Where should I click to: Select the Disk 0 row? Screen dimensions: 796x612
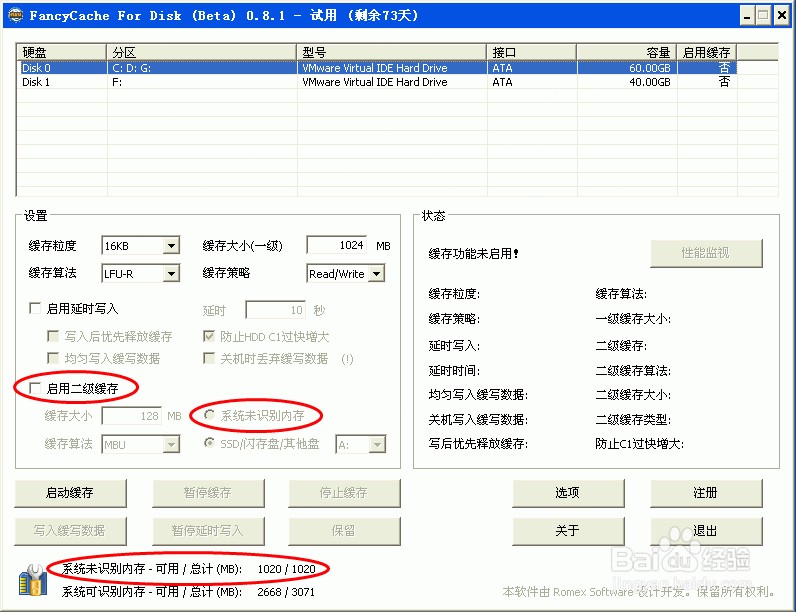pyautogui.click(x=377, y=67)
